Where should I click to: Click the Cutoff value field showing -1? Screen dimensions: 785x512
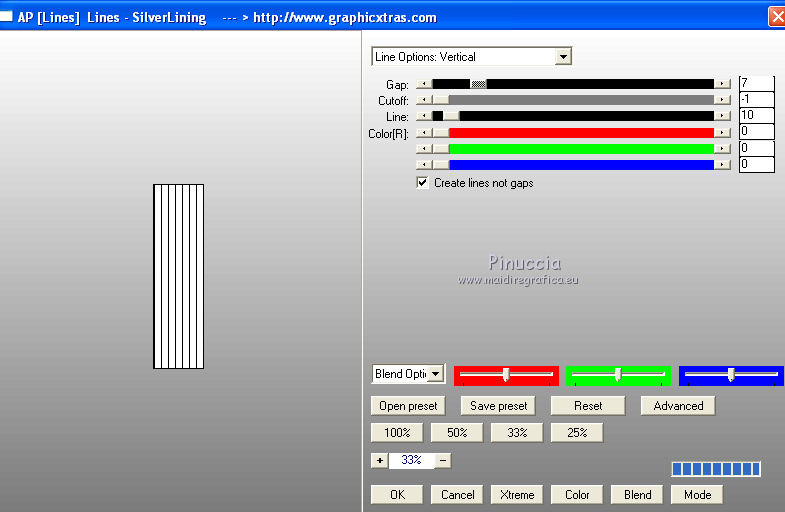[x=756, y=99]
